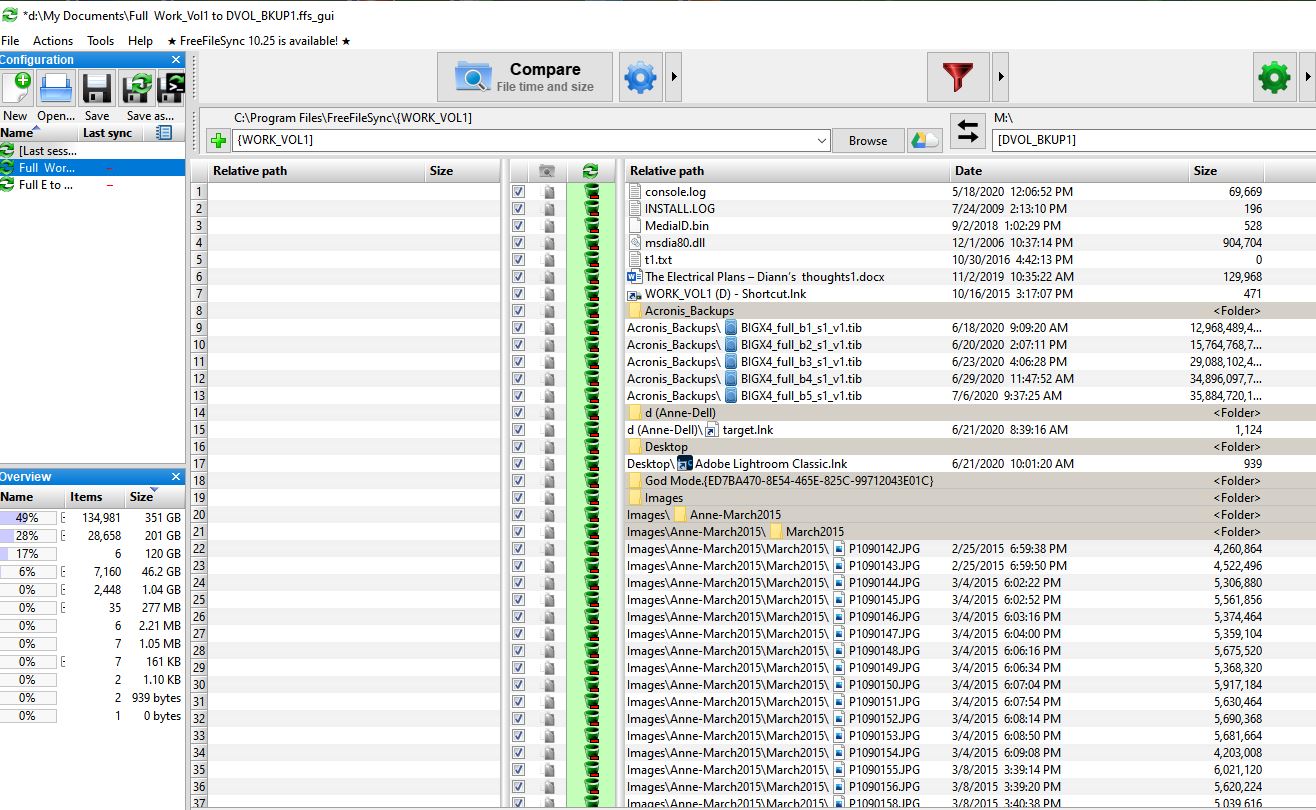Swap sides with the double-arrow icon
Image resolution: width=1316 pixels, height=810 pixels.
click(x=967, y=131)
